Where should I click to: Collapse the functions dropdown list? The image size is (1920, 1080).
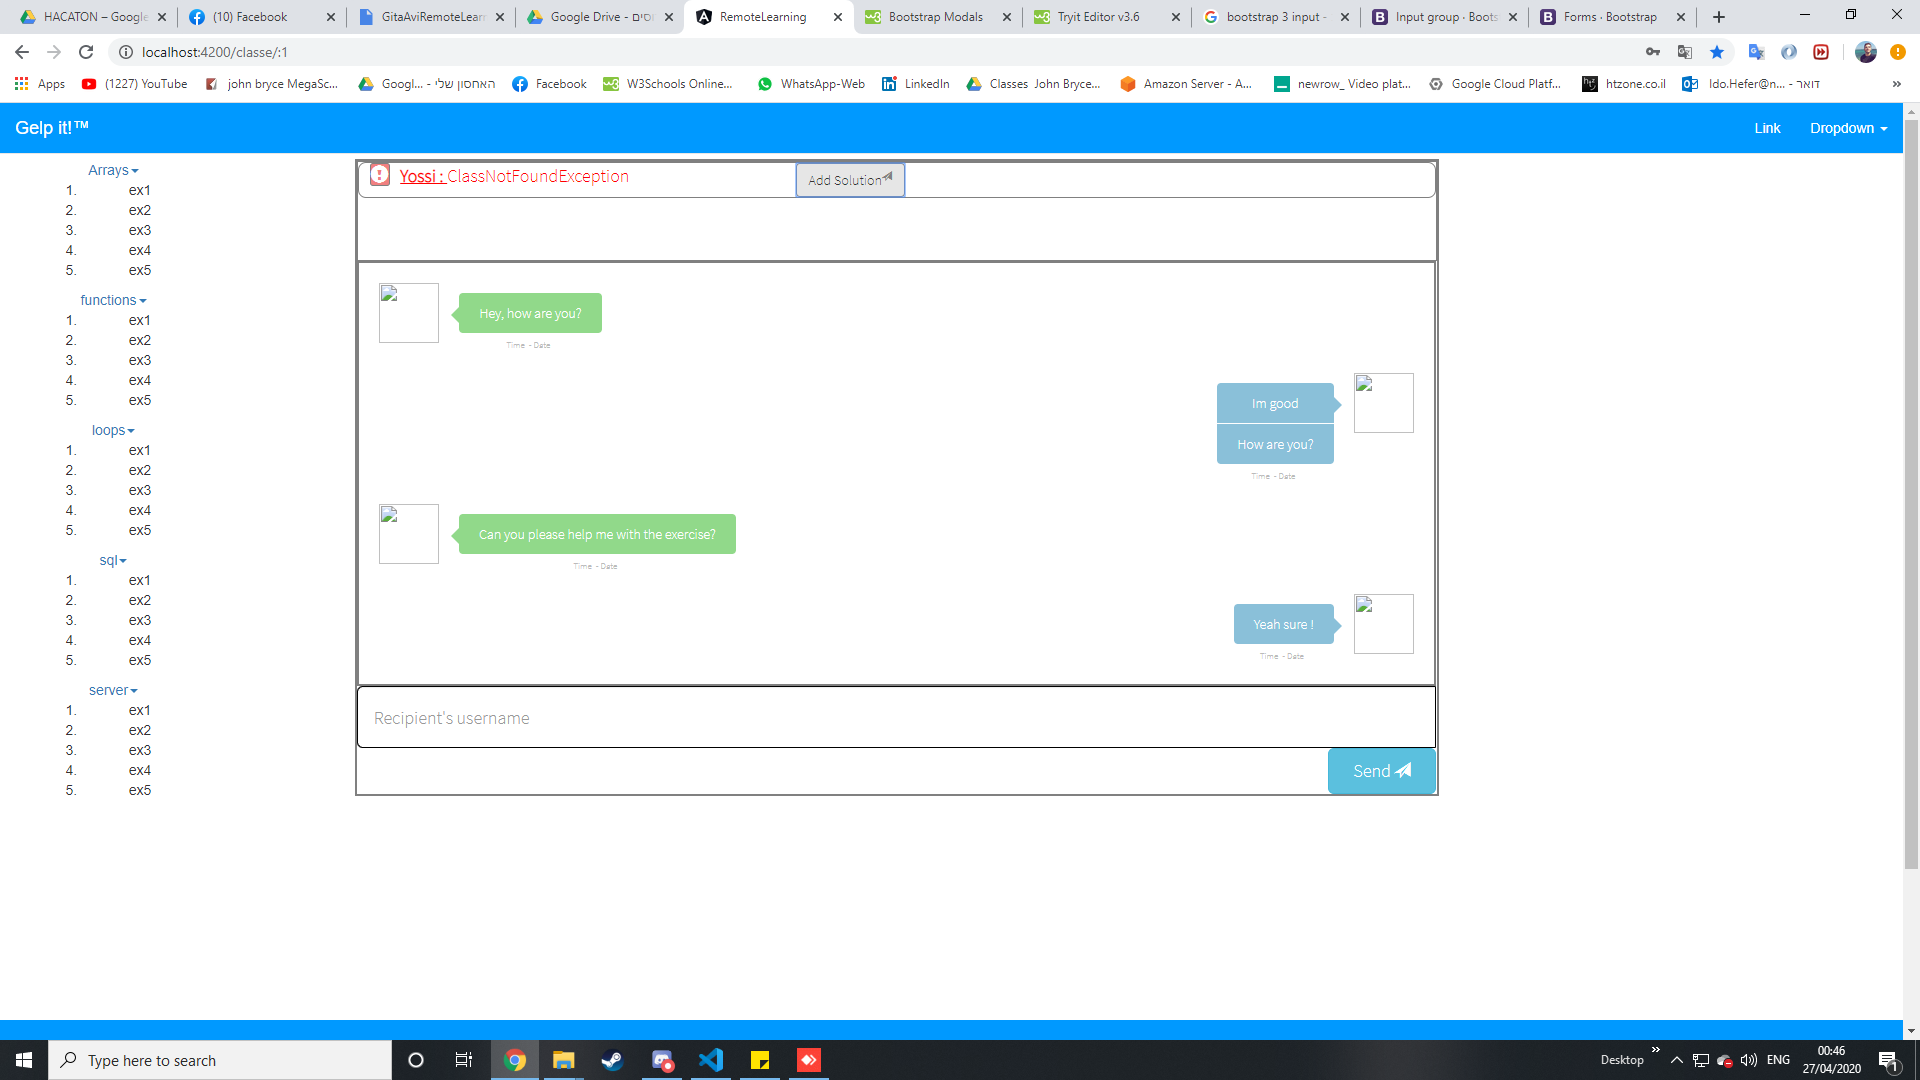[x=113, y=300]
